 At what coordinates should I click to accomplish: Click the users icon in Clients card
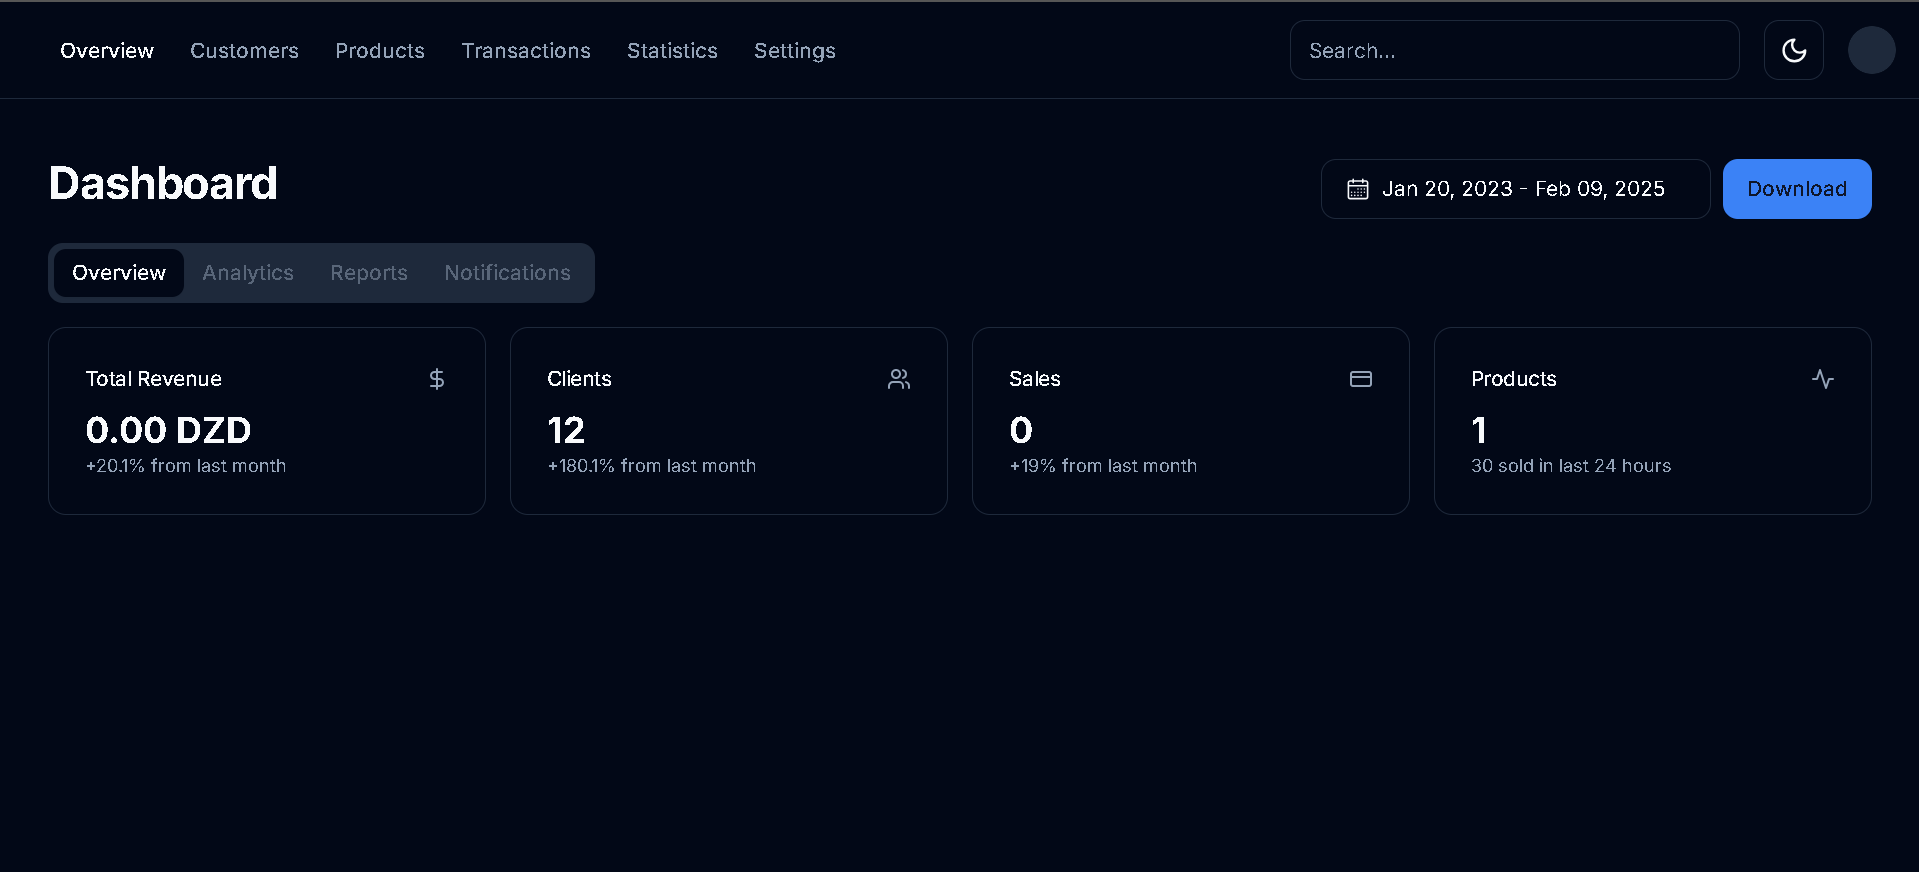pos(899,379)
